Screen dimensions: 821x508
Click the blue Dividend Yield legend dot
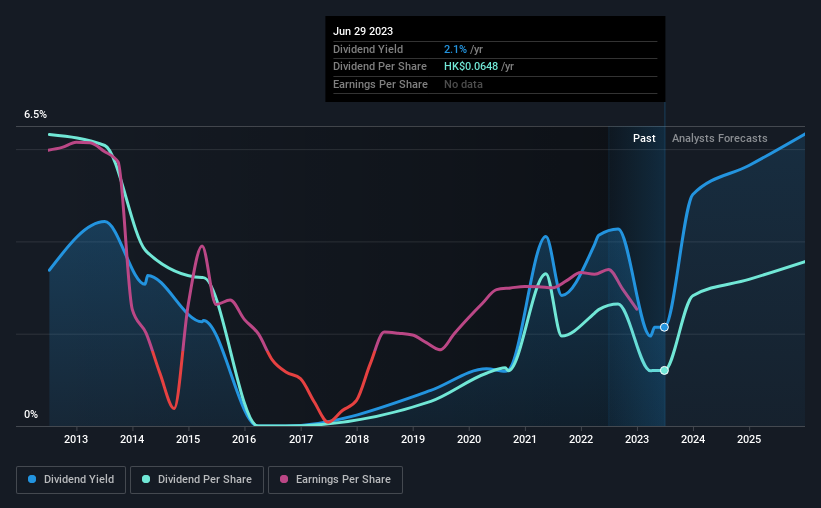[x=32, y=479]
